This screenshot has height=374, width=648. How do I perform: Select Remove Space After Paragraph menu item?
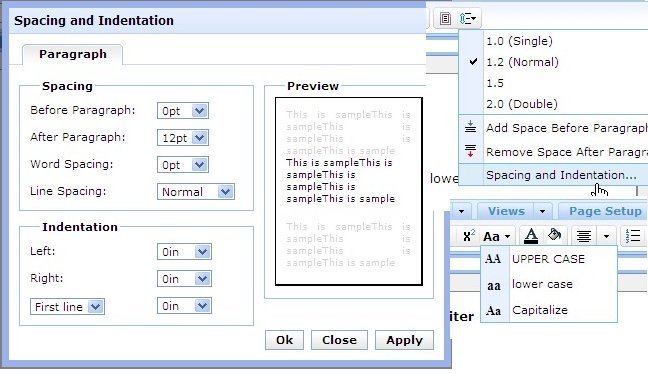(x=553, y=152)
